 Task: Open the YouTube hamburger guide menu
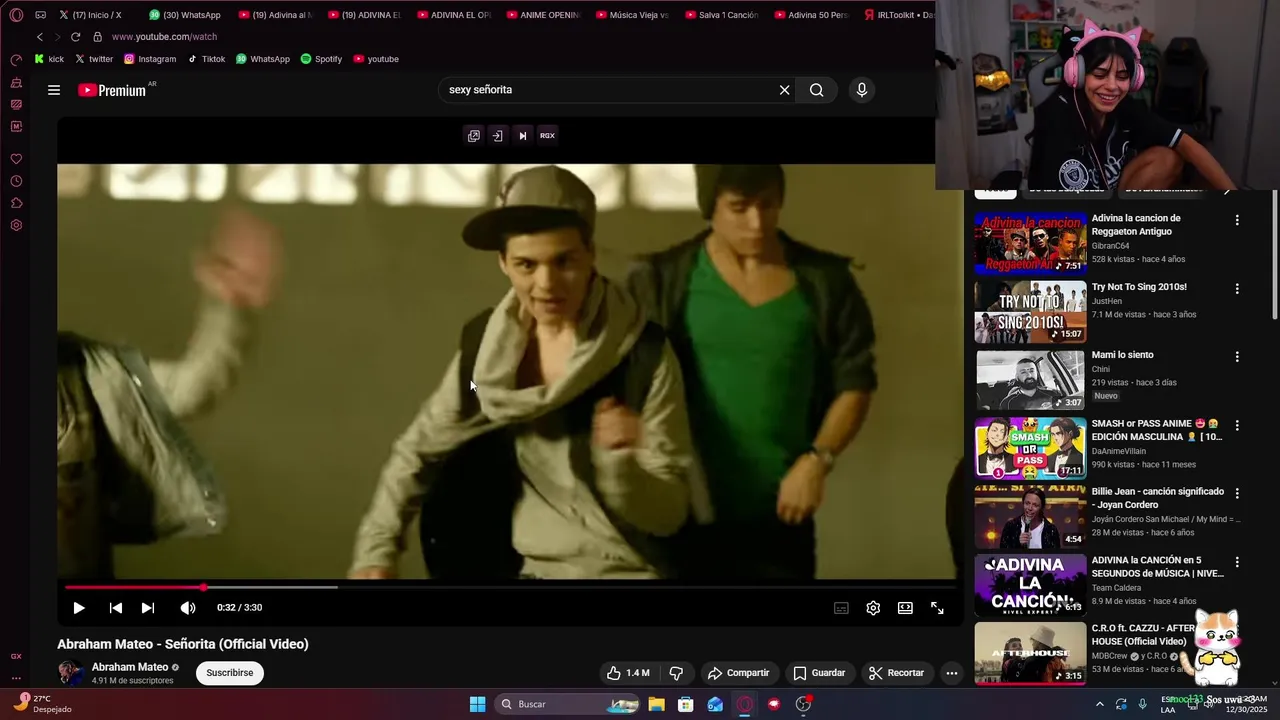tap(54, 90)
